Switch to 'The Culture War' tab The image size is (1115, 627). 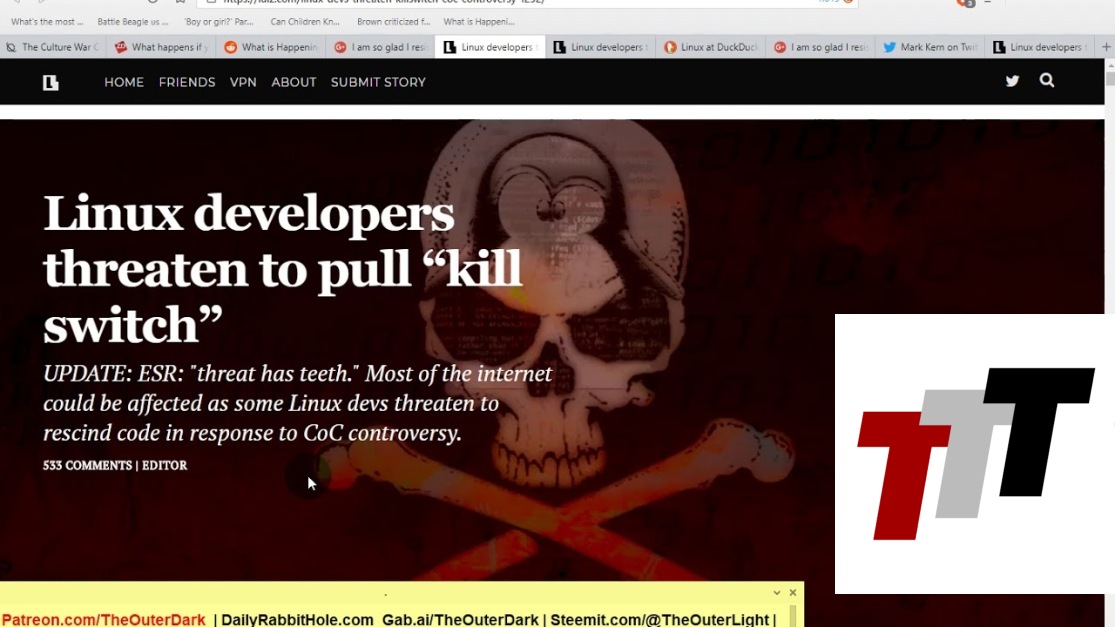[52, 47]
